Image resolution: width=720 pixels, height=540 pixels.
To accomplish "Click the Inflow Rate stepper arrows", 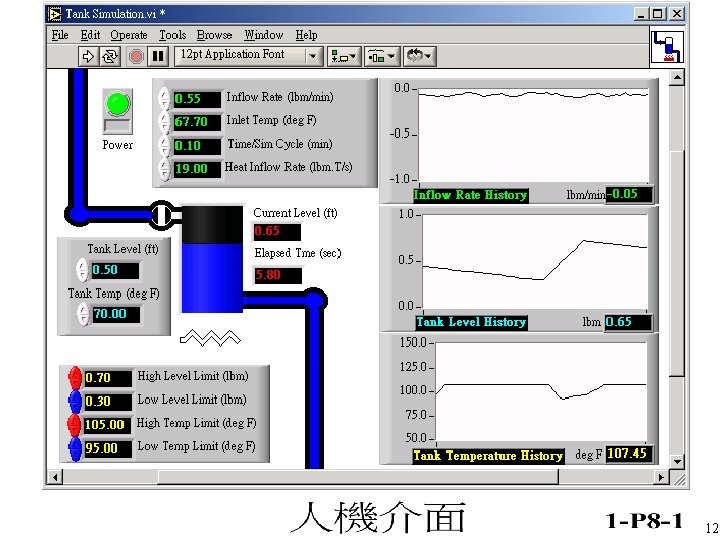I will tap(164, 99).
